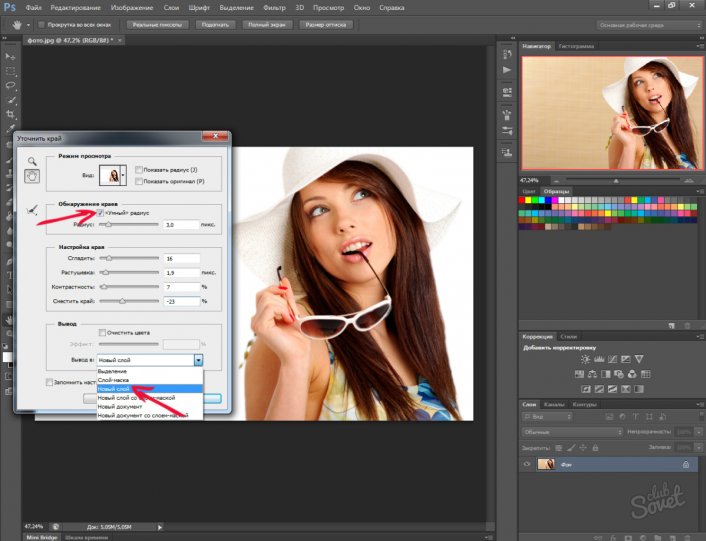Select the Zoom tool in Refine Edge dialog
This screenshot has width=706, height=541.
pos(32,161)
